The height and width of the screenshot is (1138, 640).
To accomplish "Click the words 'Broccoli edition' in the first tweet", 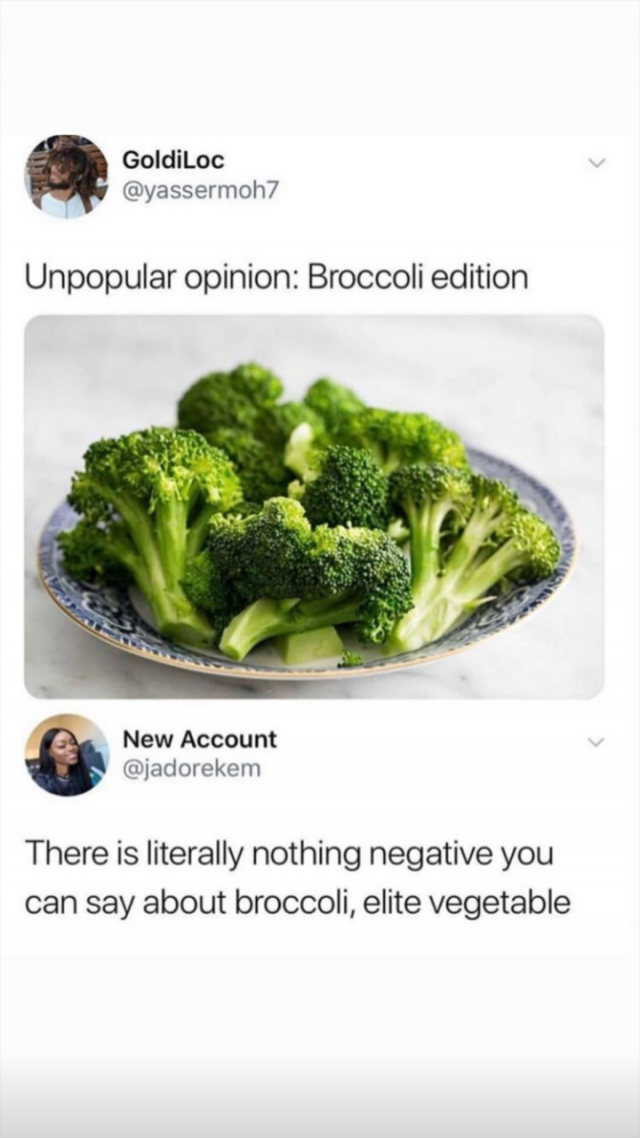I will pos(418,278).
